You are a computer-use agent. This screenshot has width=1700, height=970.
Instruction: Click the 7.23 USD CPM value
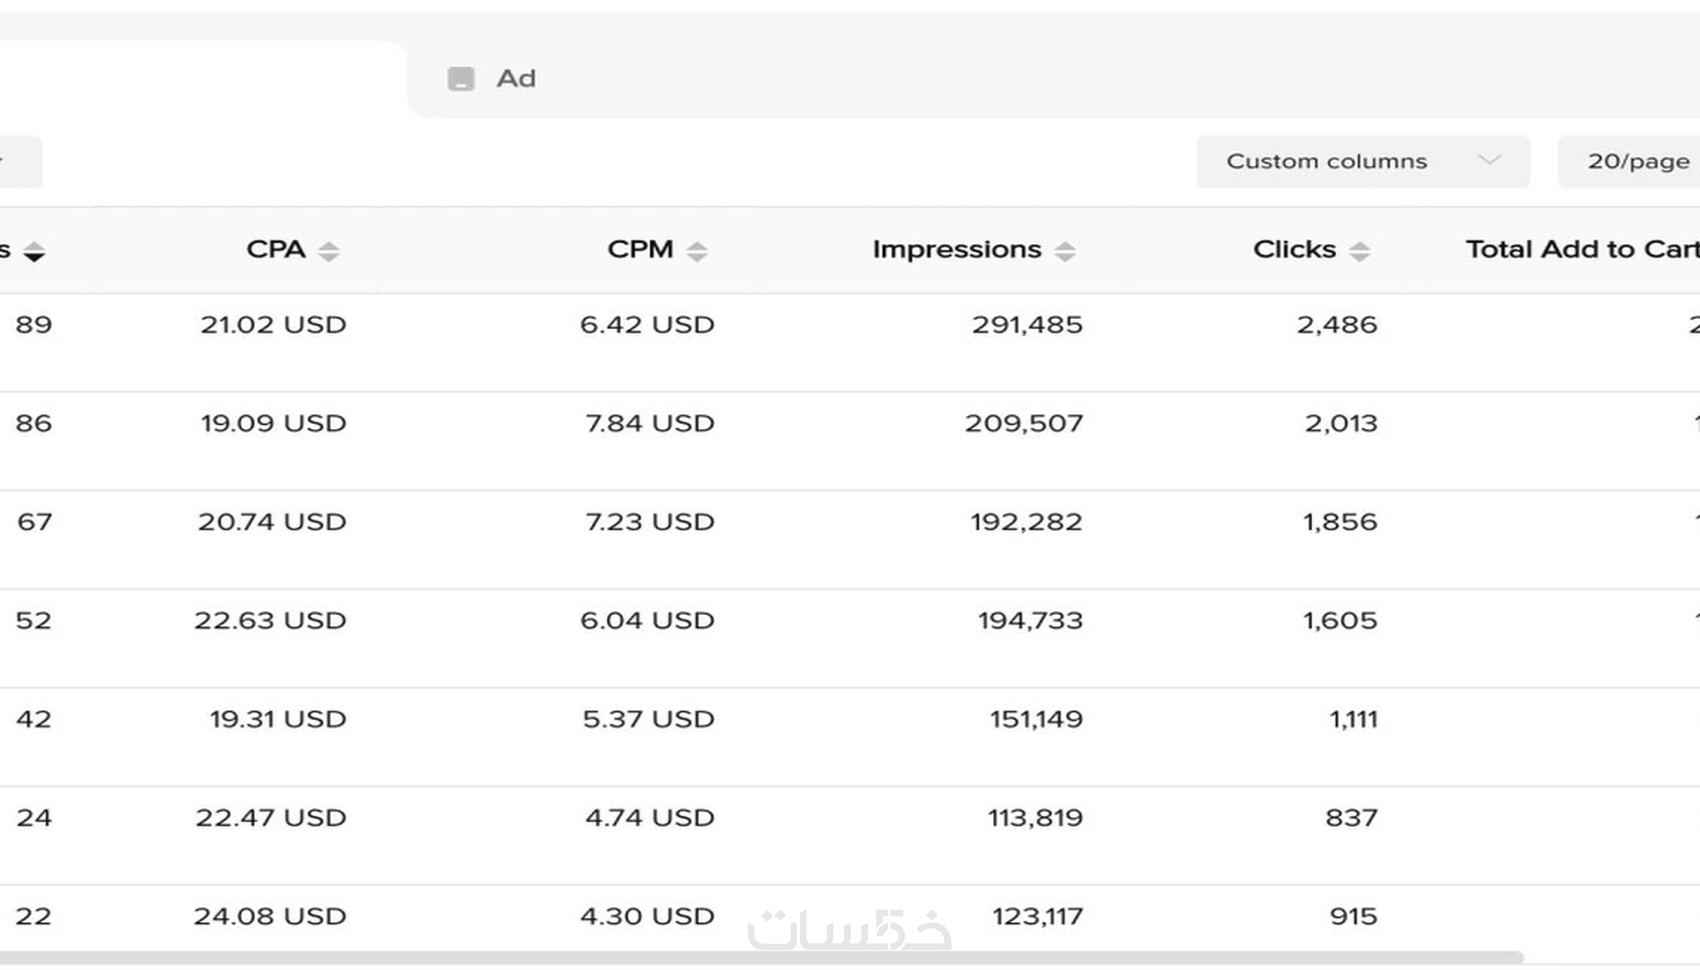pyautogui.click(x=649, y=522)
